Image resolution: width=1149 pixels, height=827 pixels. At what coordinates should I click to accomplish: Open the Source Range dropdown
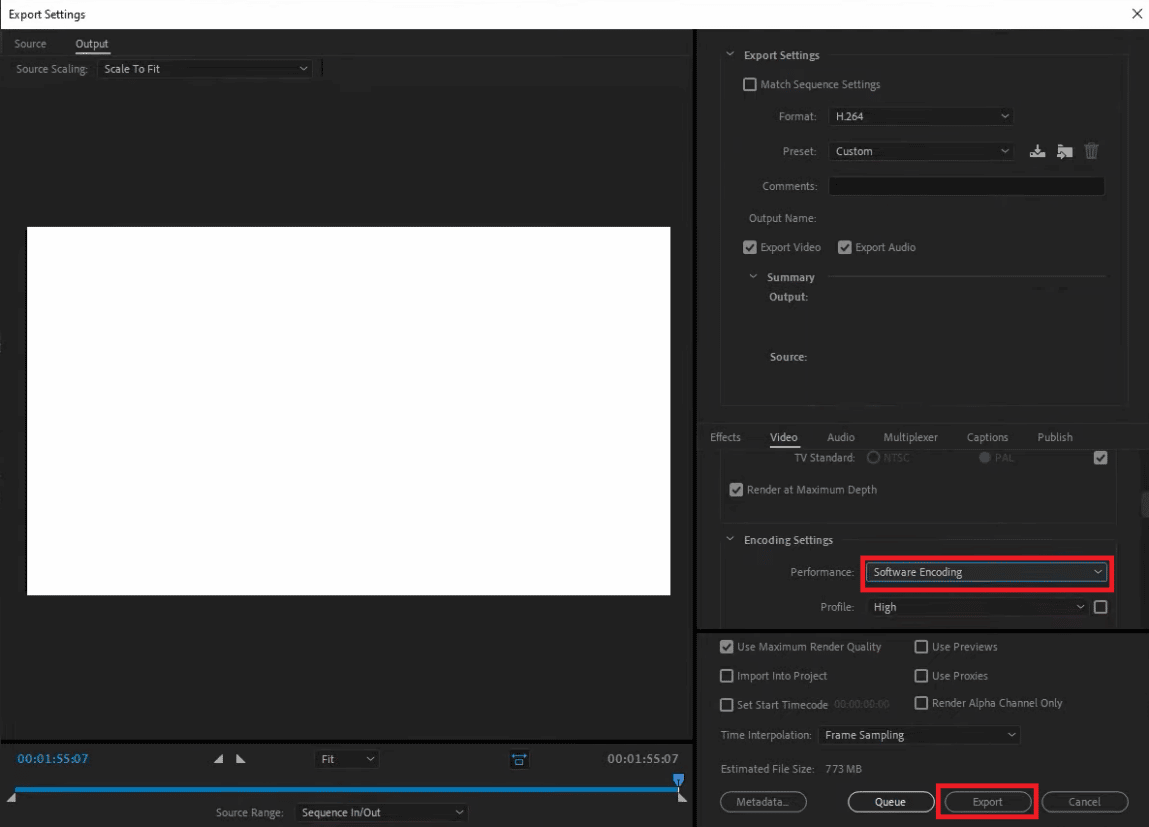point(381,812)
